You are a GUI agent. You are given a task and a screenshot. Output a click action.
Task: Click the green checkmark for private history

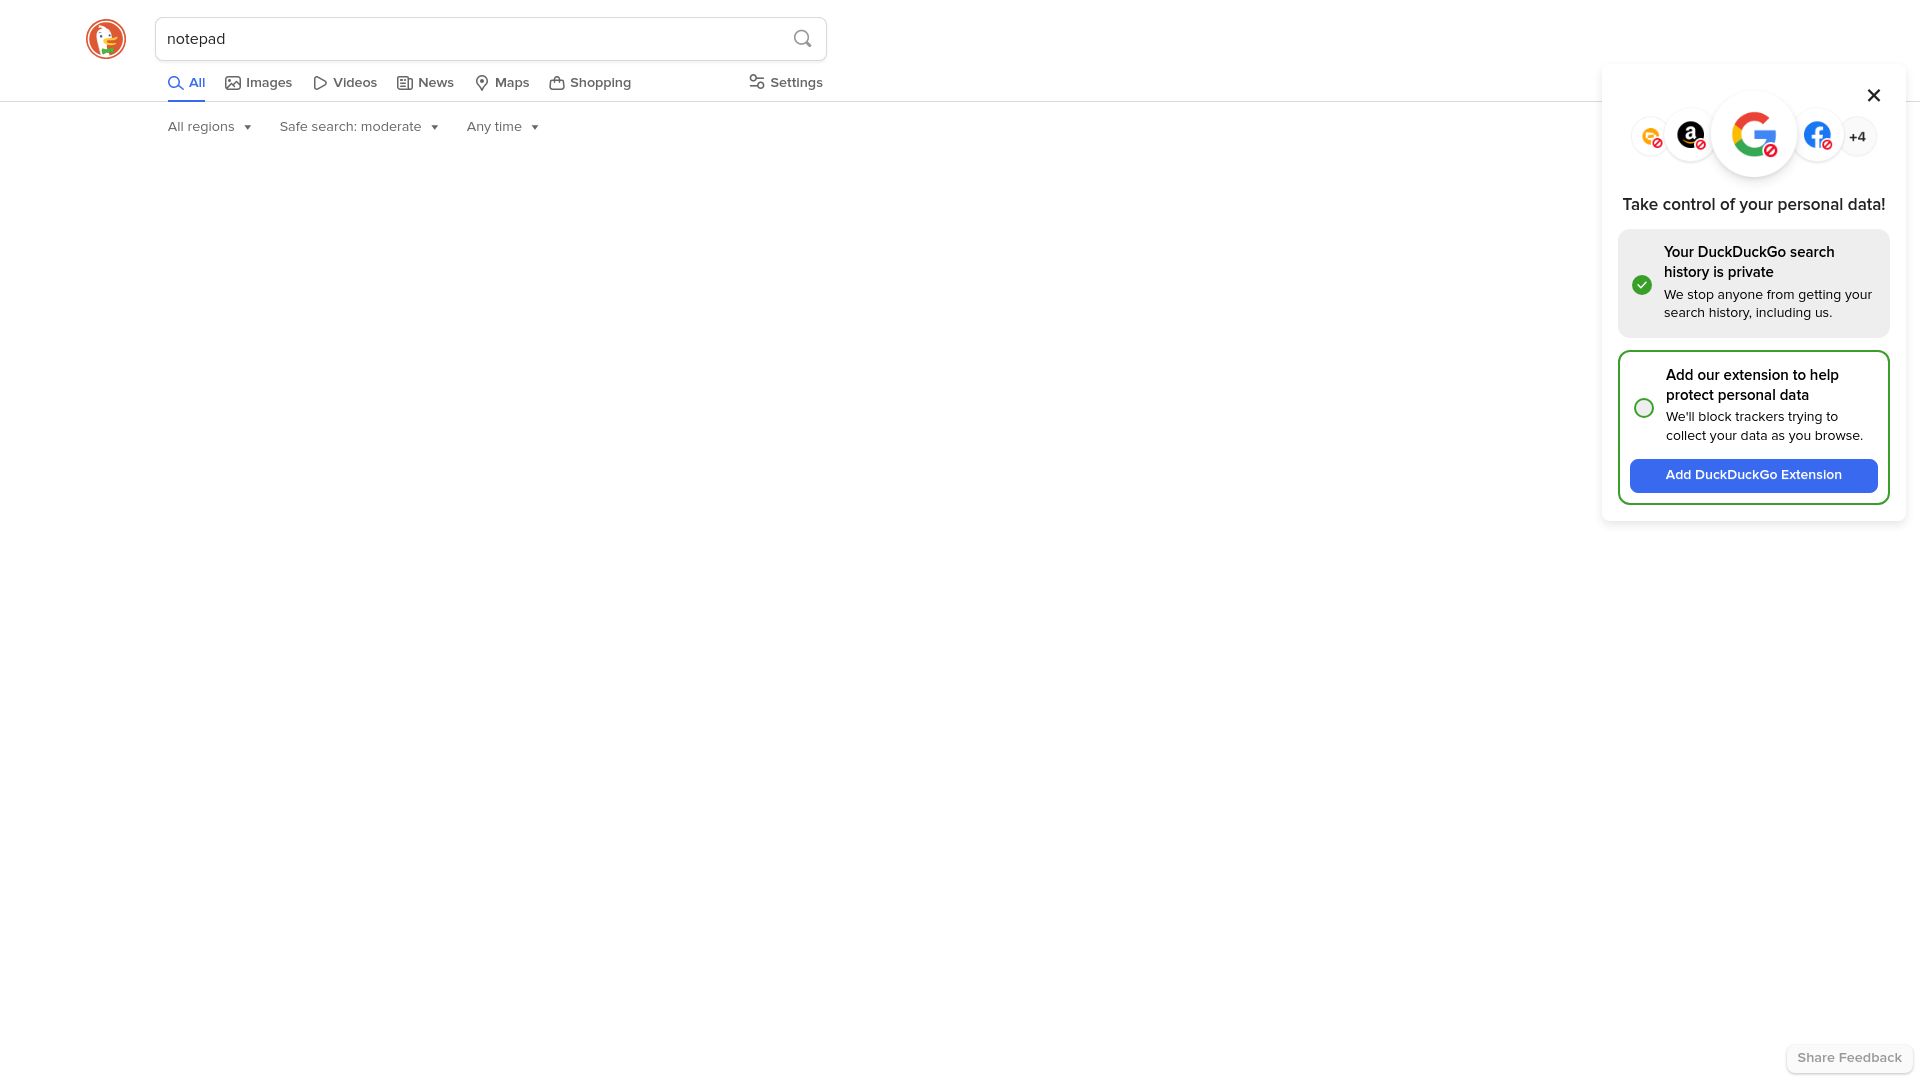point(1642,285)
